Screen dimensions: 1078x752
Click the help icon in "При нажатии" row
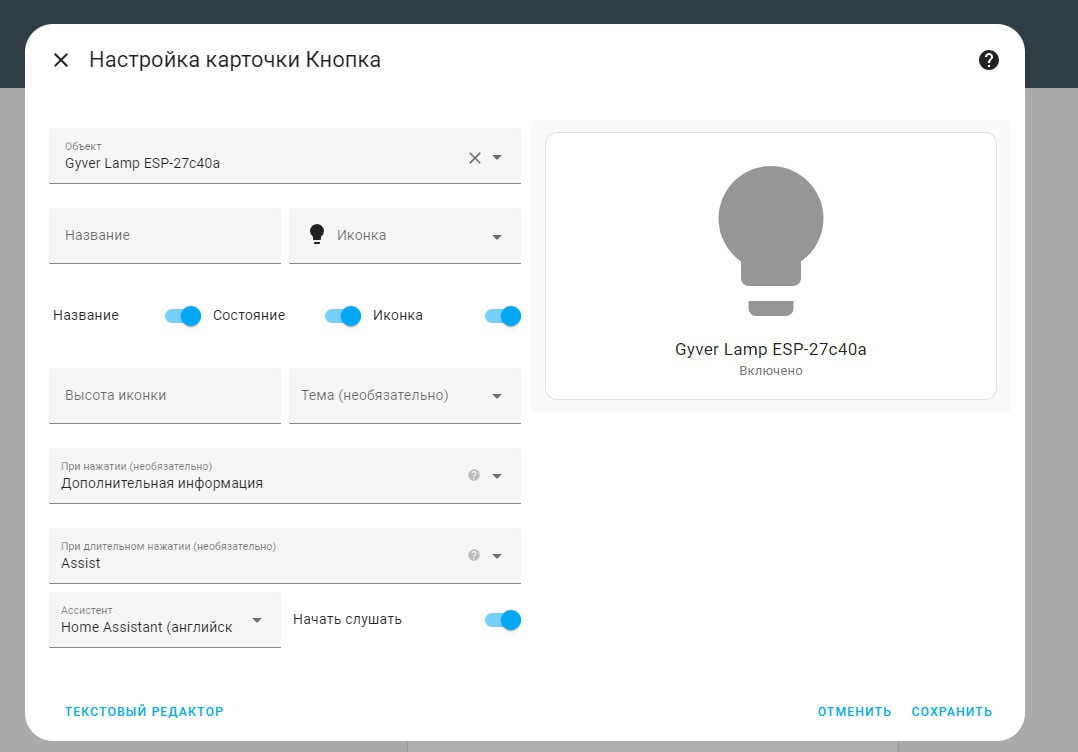pos(472,475)
